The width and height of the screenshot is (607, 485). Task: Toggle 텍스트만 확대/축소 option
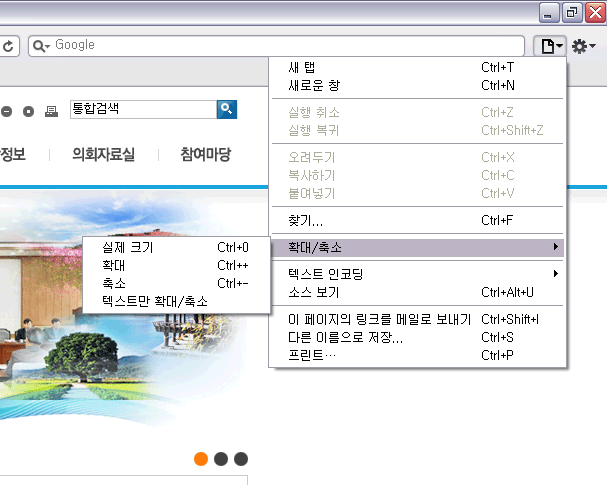(x=176, y=301)
